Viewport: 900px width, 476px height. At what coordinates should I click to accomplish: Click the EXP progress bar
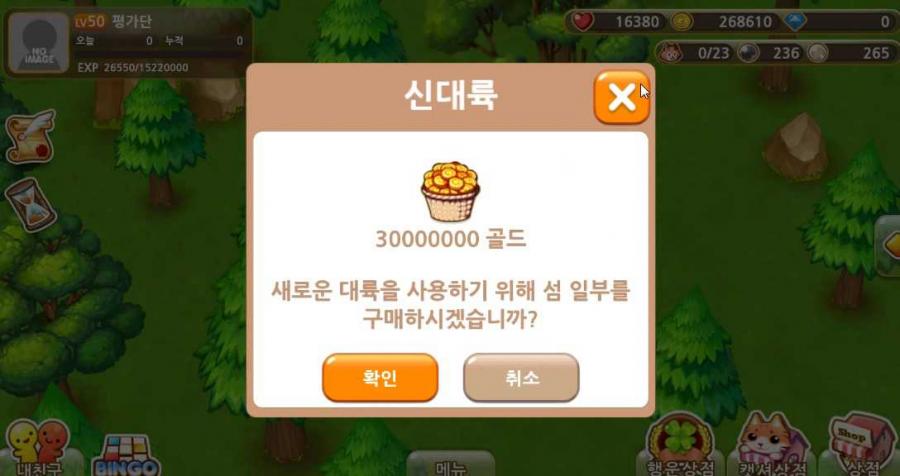(160, 55)
